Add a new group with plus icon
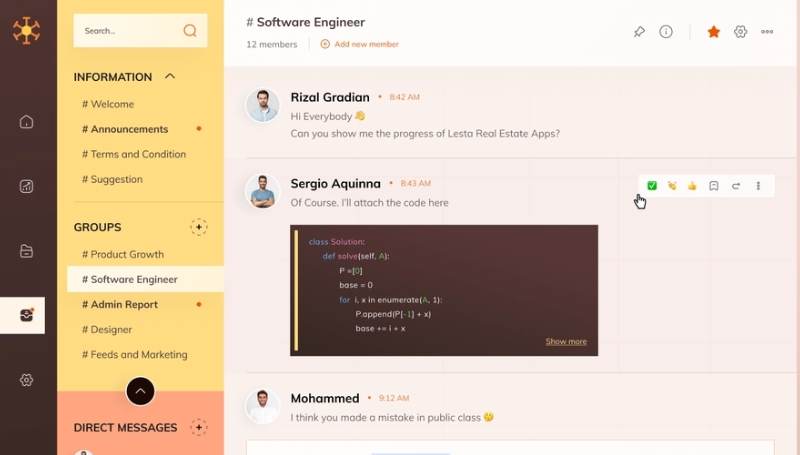Viewport: 800px width, 455px height. pos(199,227)
